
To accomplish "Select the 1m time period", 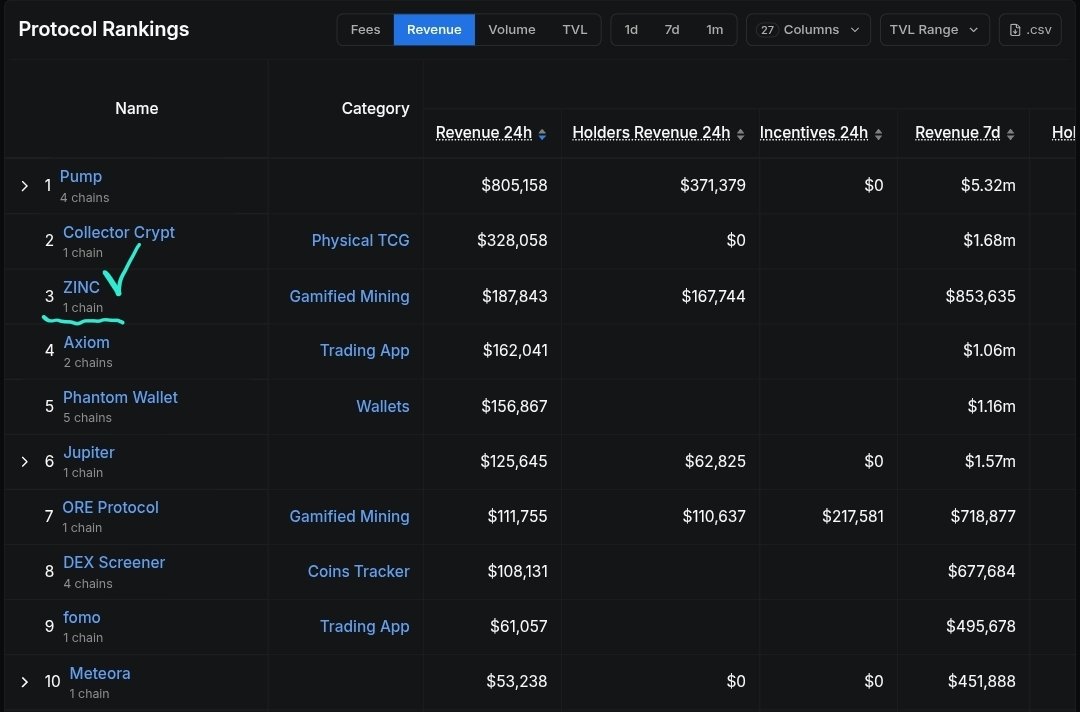I will [x=714, y=30].
